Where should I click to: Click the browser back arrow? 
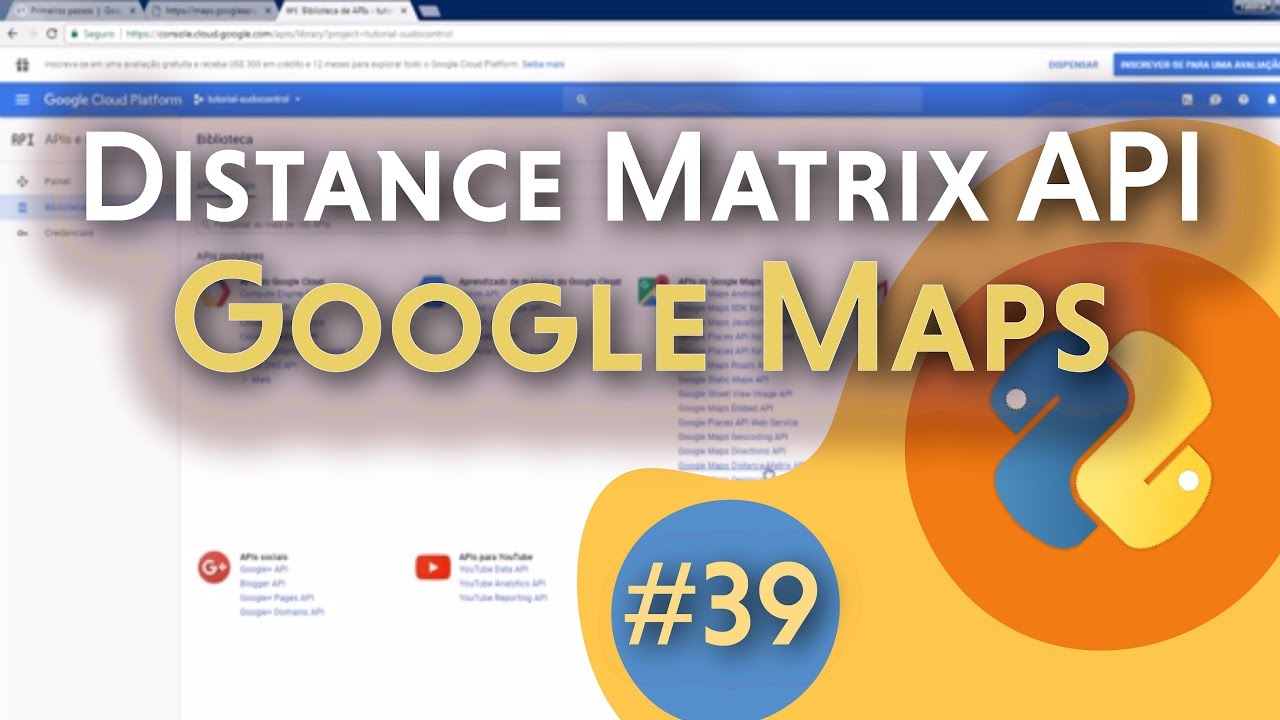pyautogui.click(x=12, y=33)
